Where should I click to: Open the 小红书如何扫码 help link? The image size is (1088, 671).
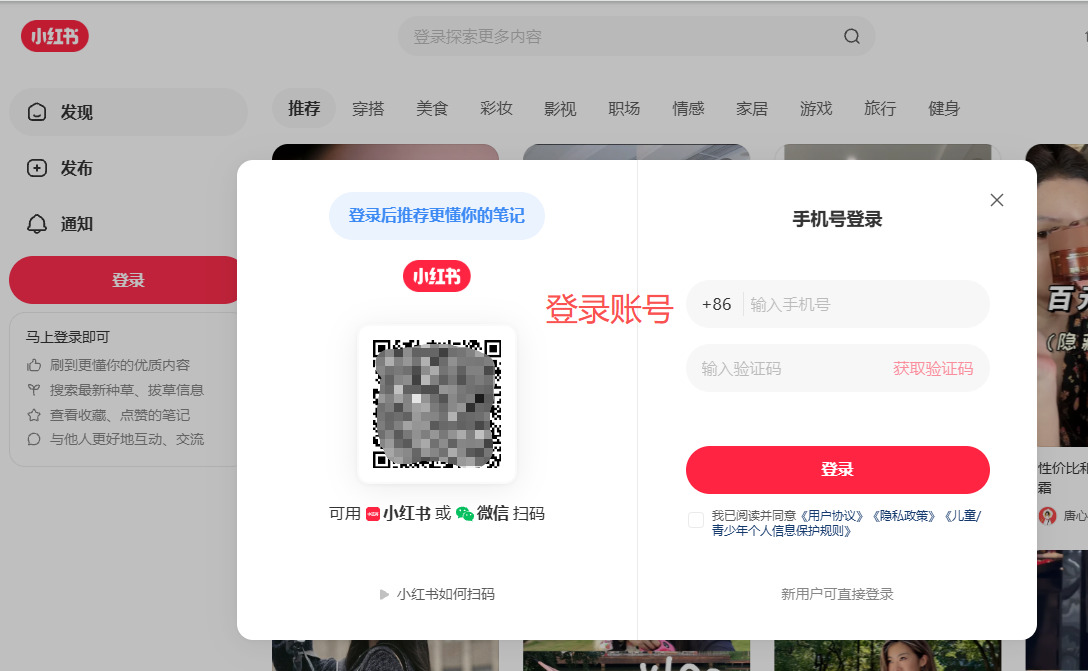(445, 594)
